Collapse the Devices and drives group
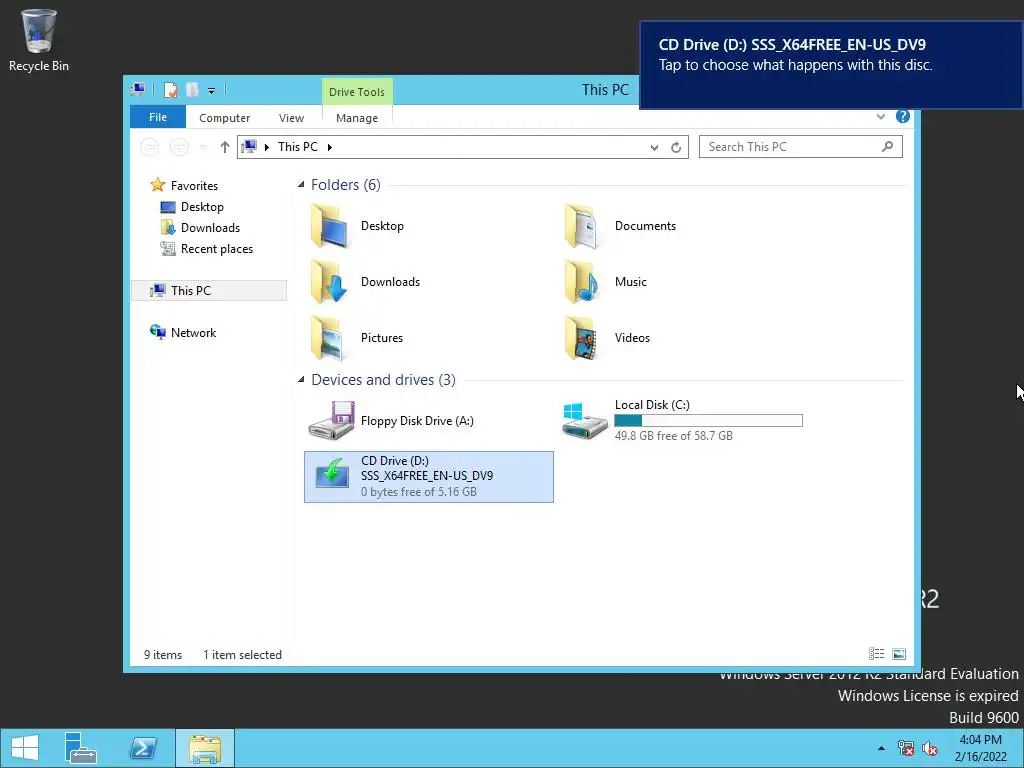Viewport: 1024px width, 768px height. click(x=301, y=379)
